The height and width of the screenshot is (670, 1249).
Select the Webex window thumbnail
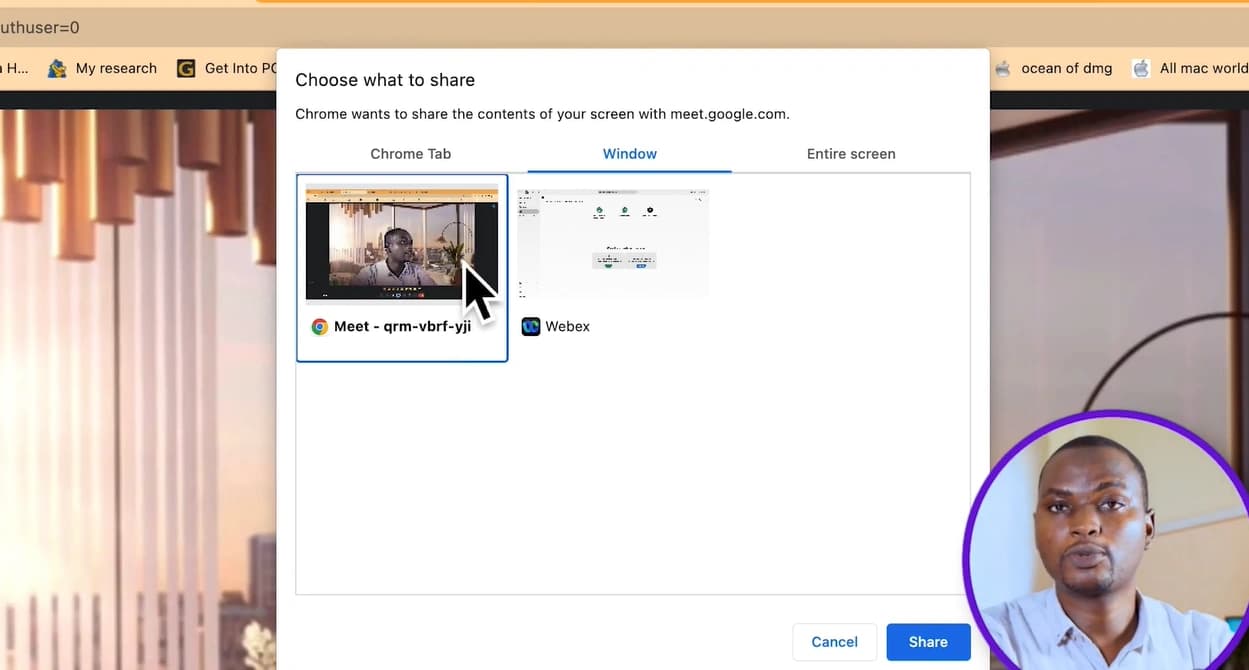coord(613,243)
